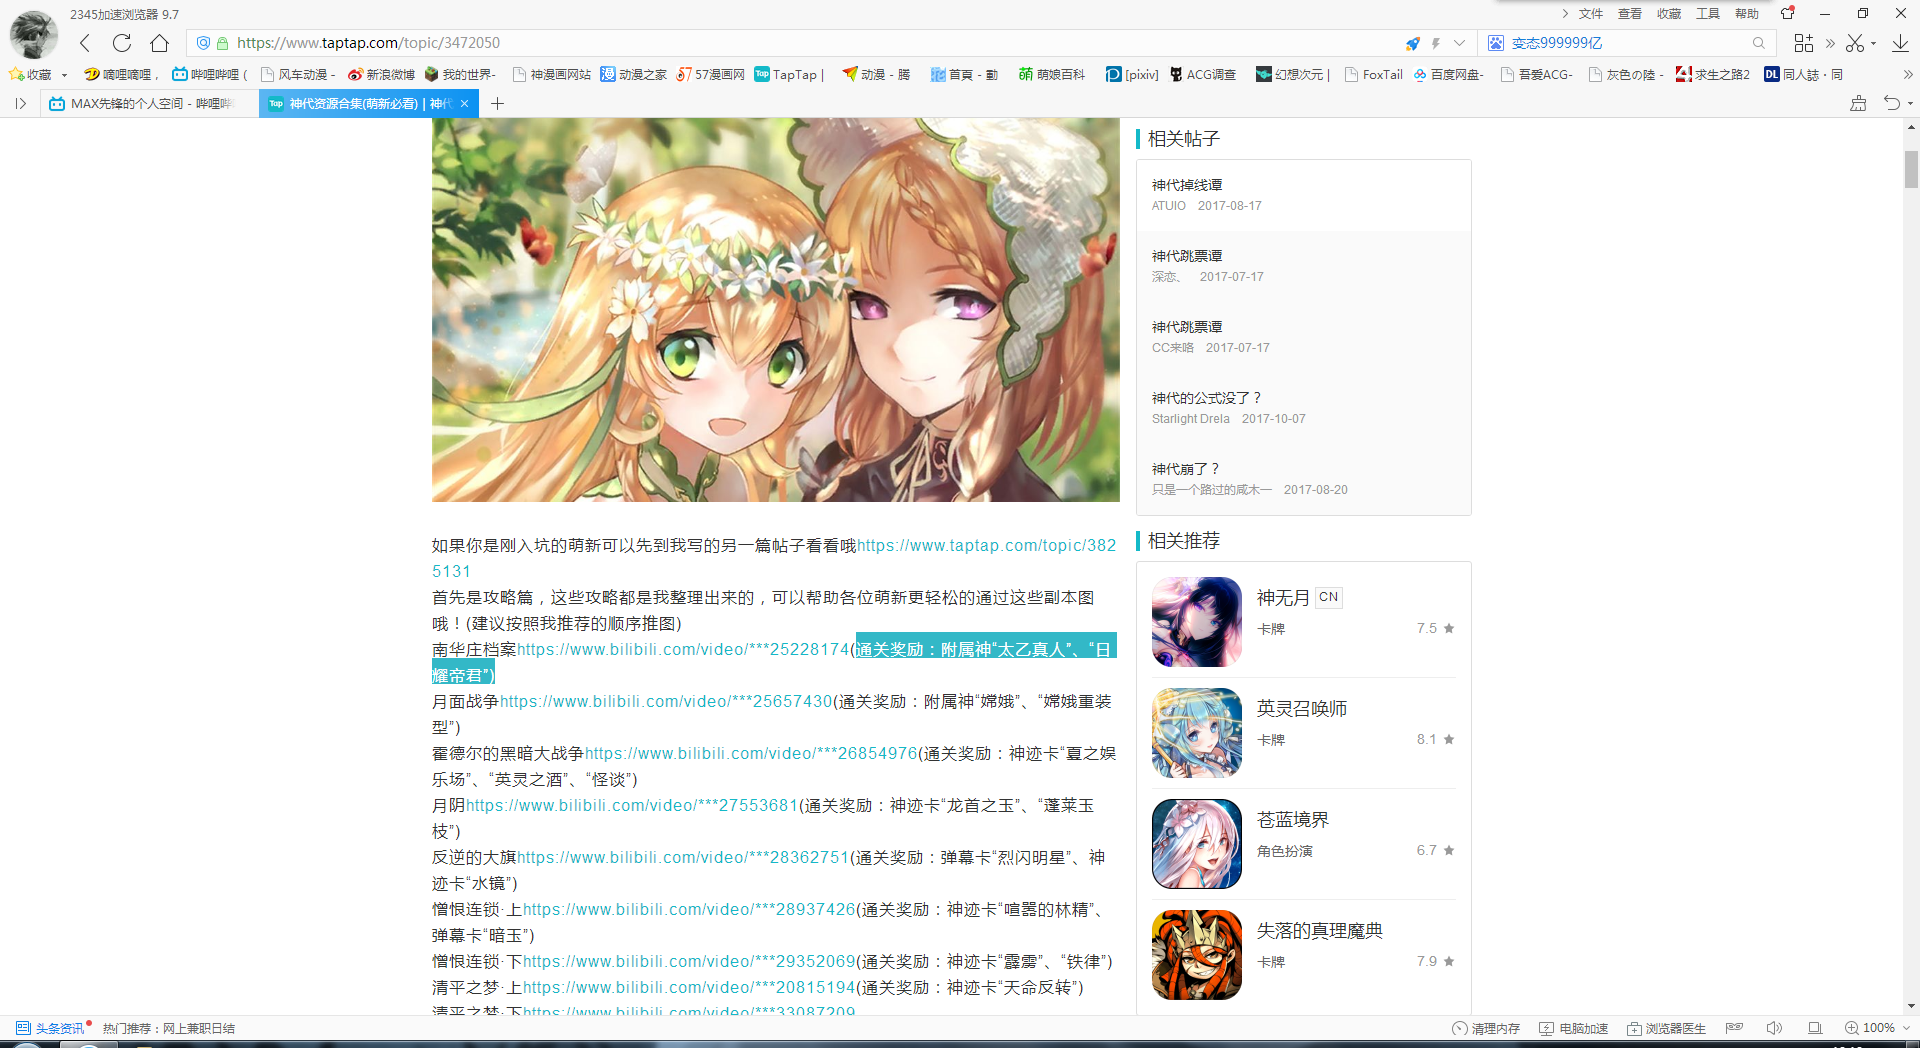Open the extensions grid icon
Viewport: 1920px width, 1048px height.
1803,43
